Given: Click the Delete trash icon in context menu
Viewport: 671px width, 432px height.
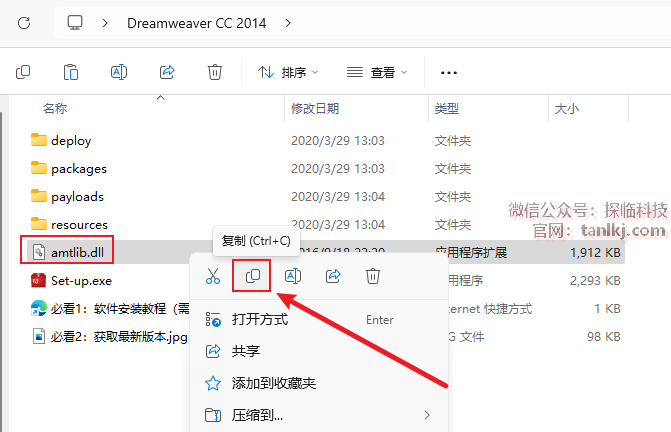Looking at the screenshot, I should tap(373, 276).
